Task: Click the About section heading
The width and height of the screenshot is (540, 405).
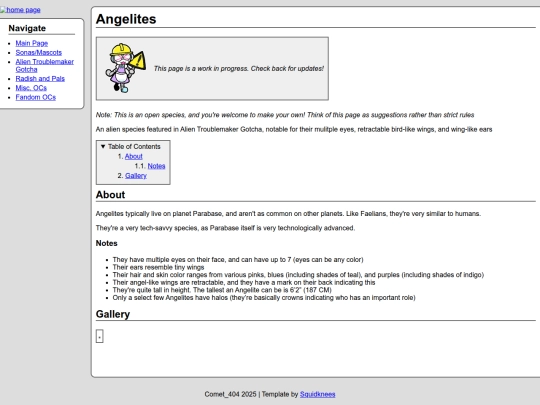Action: pos(110,195)
